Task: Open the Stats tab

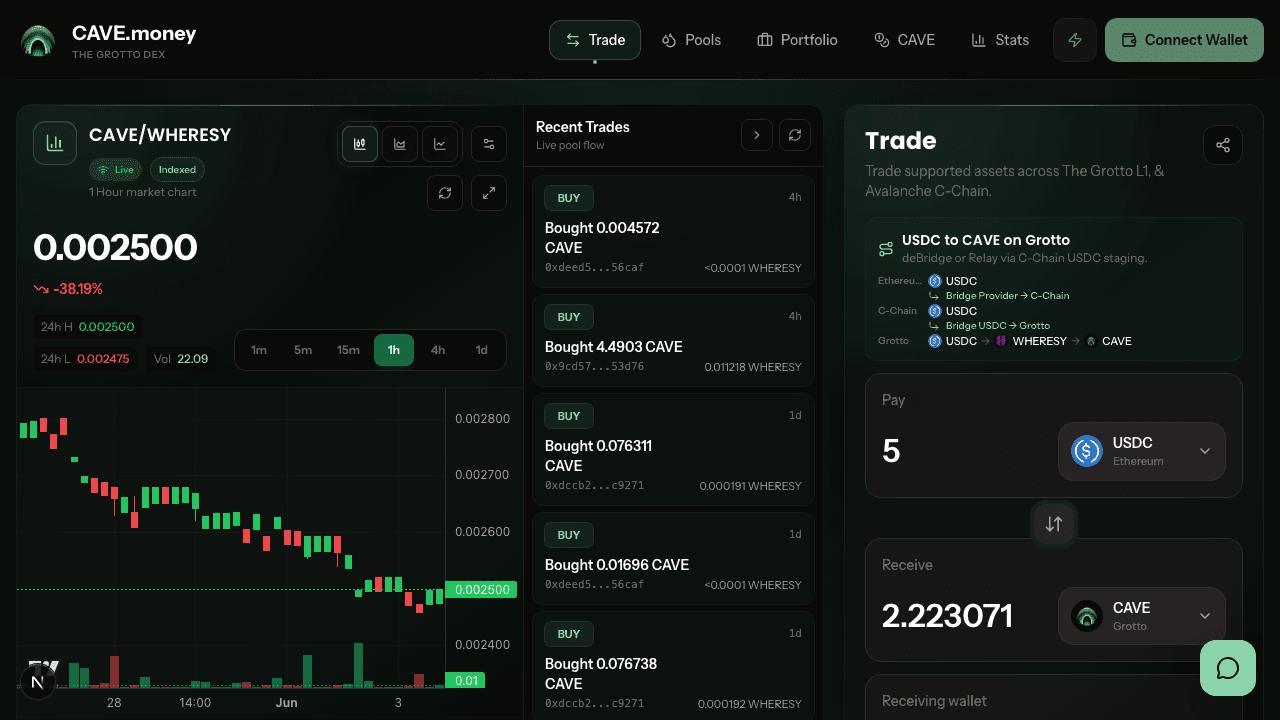Action: point(1000,40)
